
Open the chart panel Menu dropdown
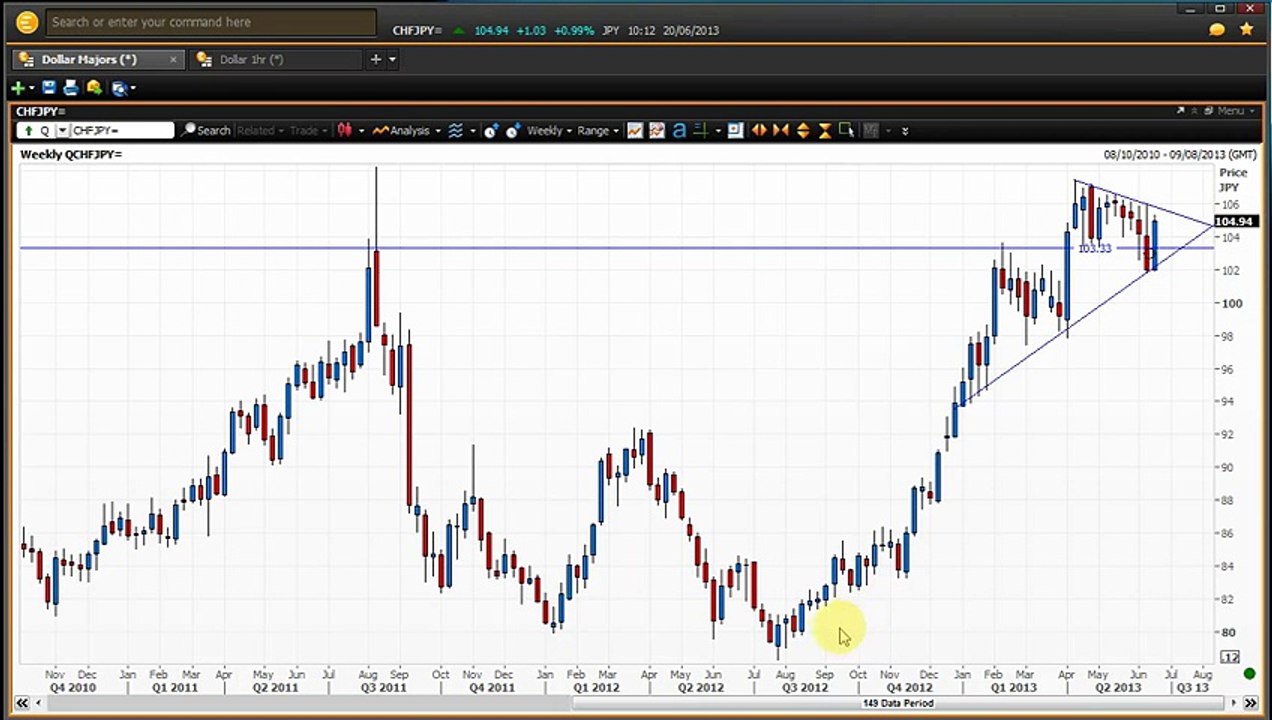[1236, 111]
